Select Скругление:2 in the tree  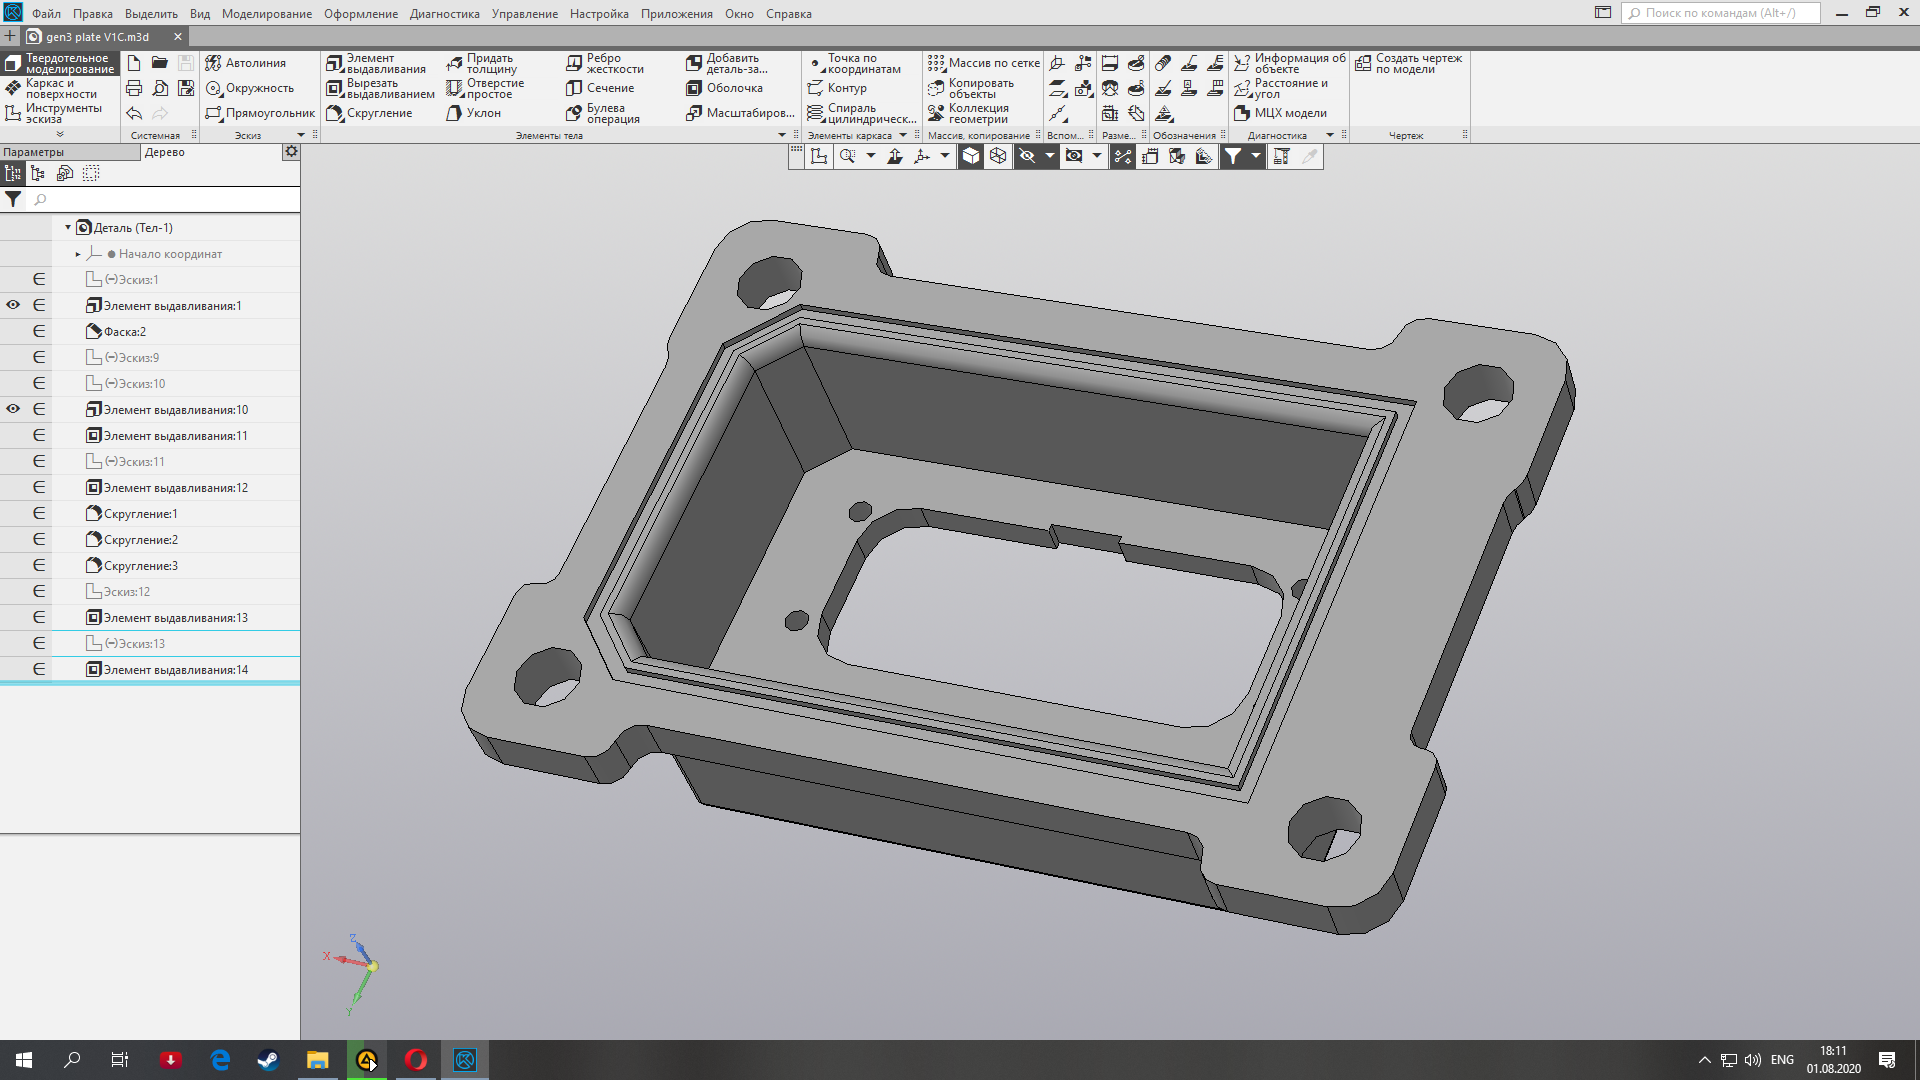pyautogui.click(x=141, y=540)
